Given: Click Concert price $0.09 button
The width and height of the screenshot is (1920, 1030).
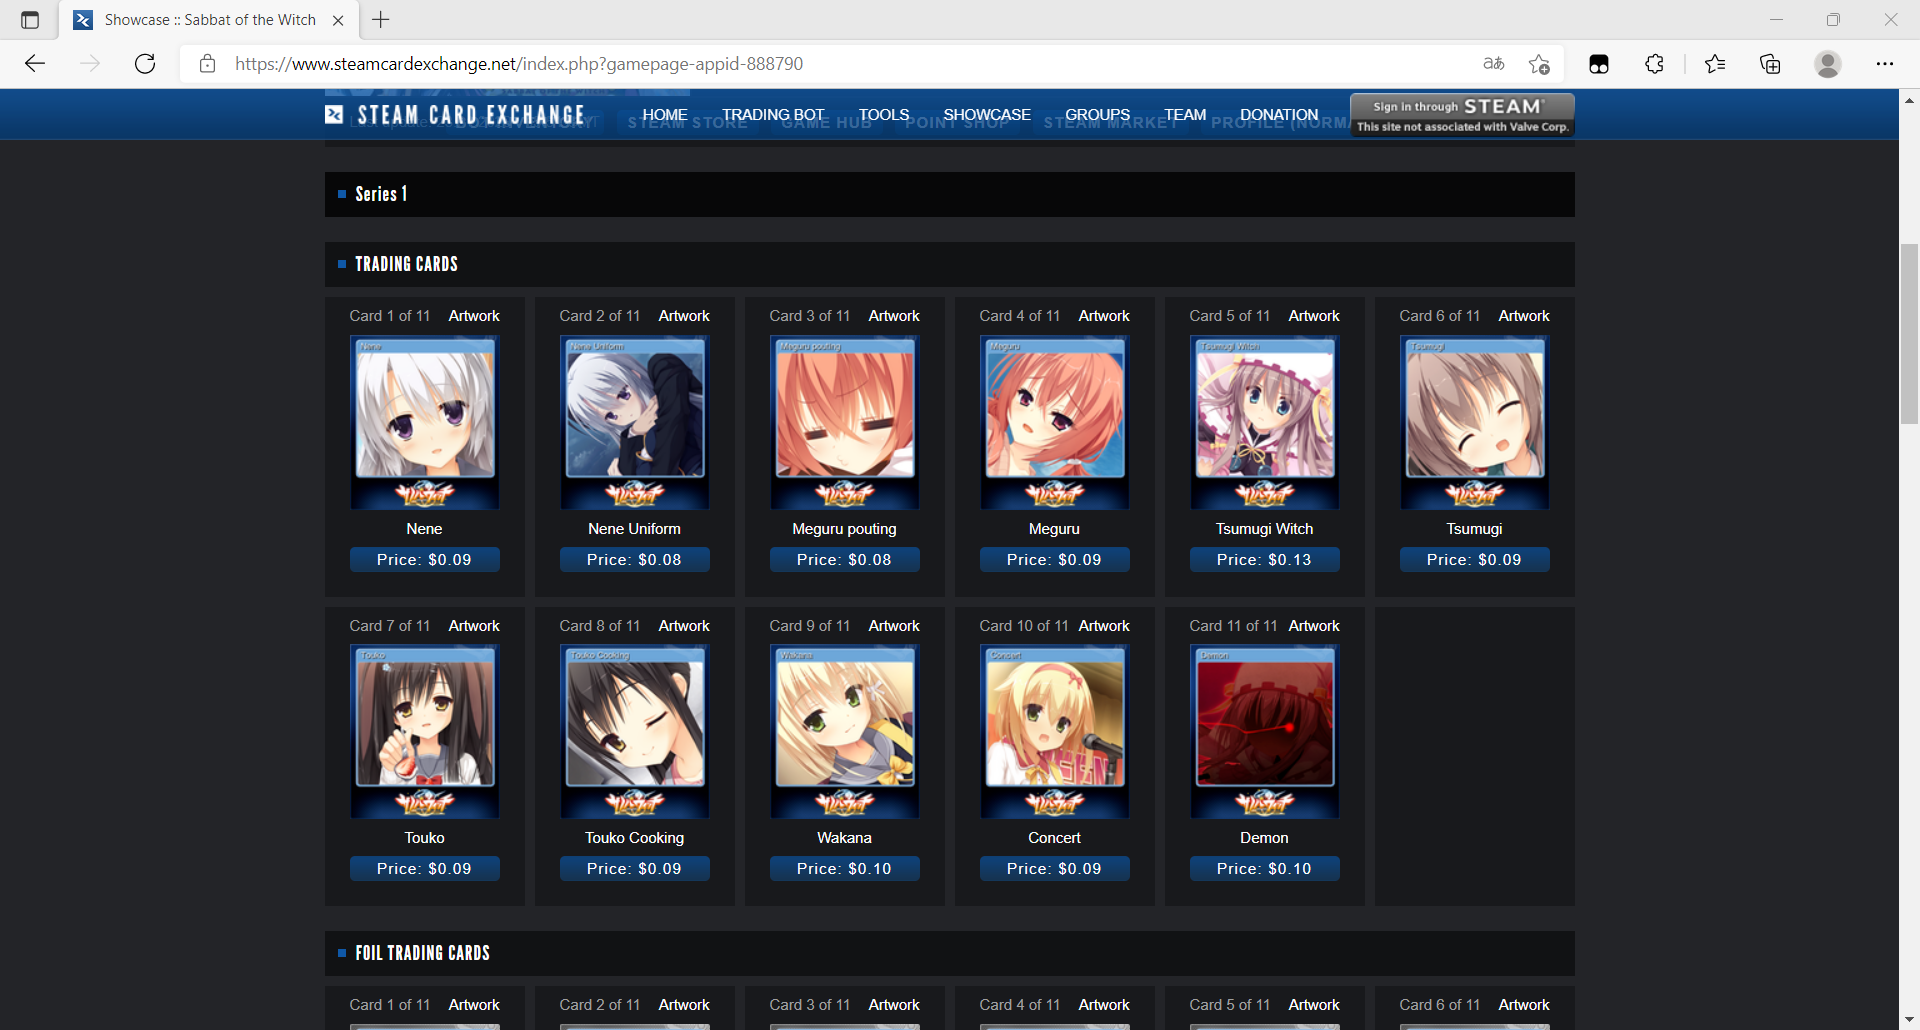Looking at the screenshot, I should click(x=1054, y=869).
